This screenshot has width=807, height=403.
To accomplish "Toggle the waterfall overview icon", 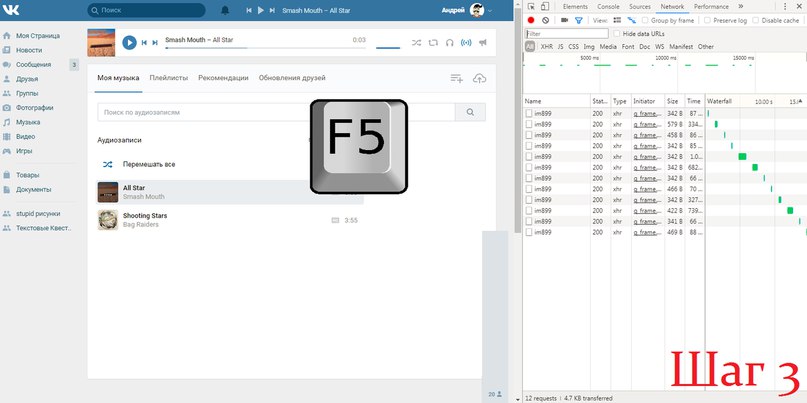I will (631, 20).
